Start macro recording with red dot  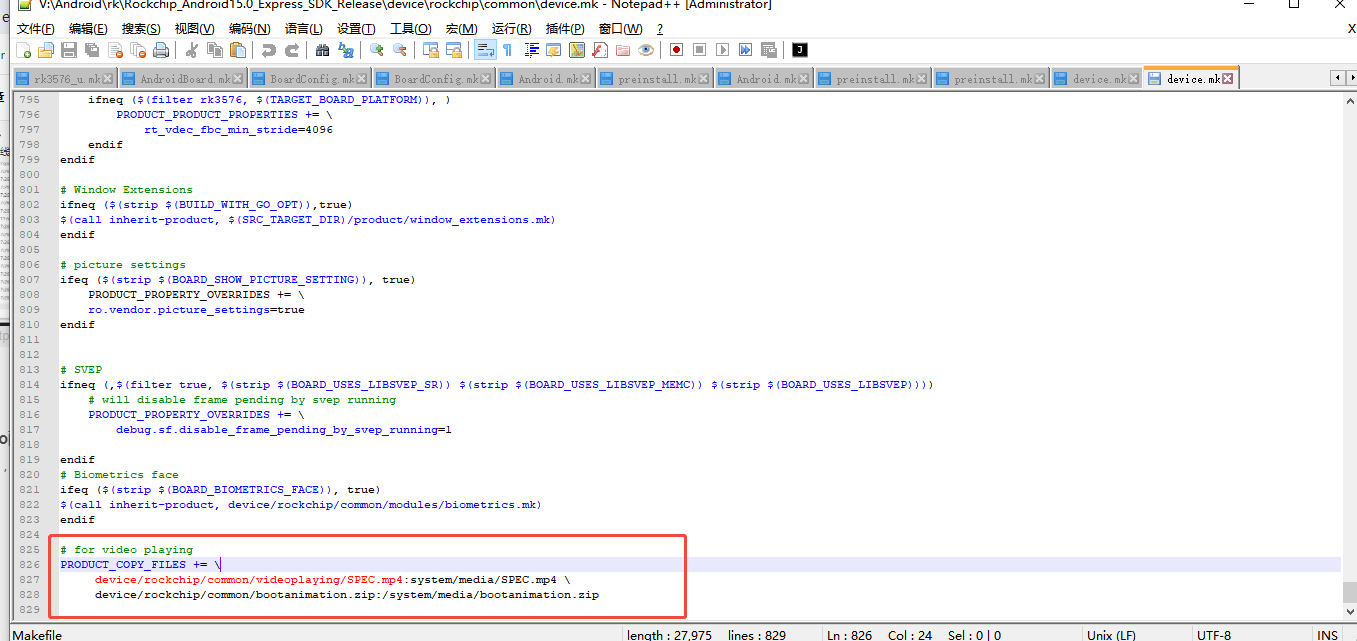676,50
